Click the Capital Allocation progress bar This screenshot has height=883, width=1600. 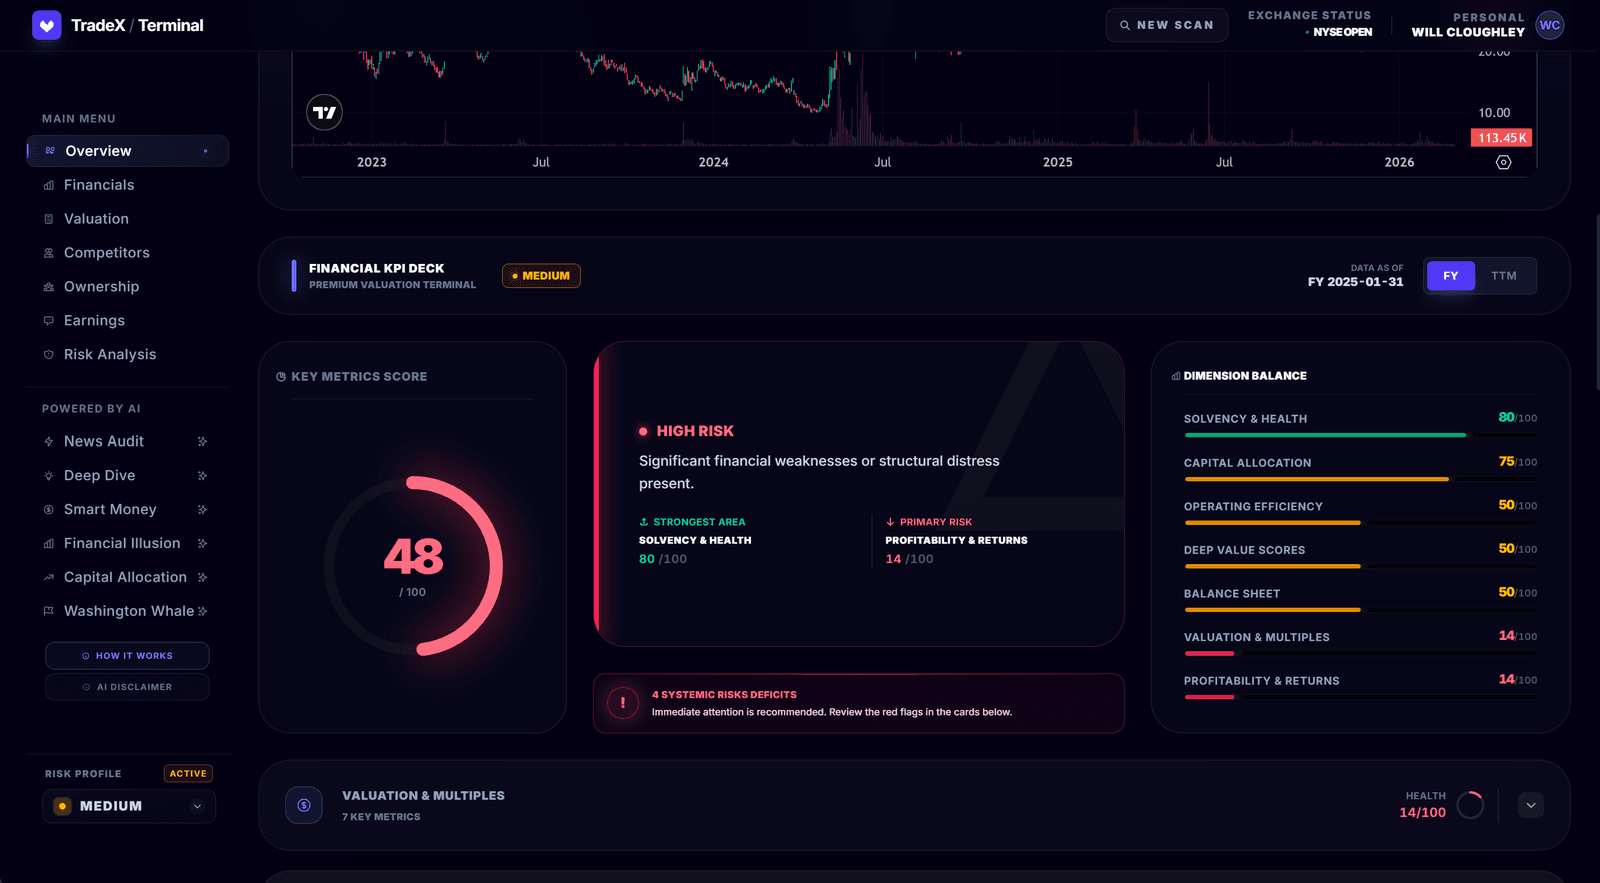point(1360,479)
